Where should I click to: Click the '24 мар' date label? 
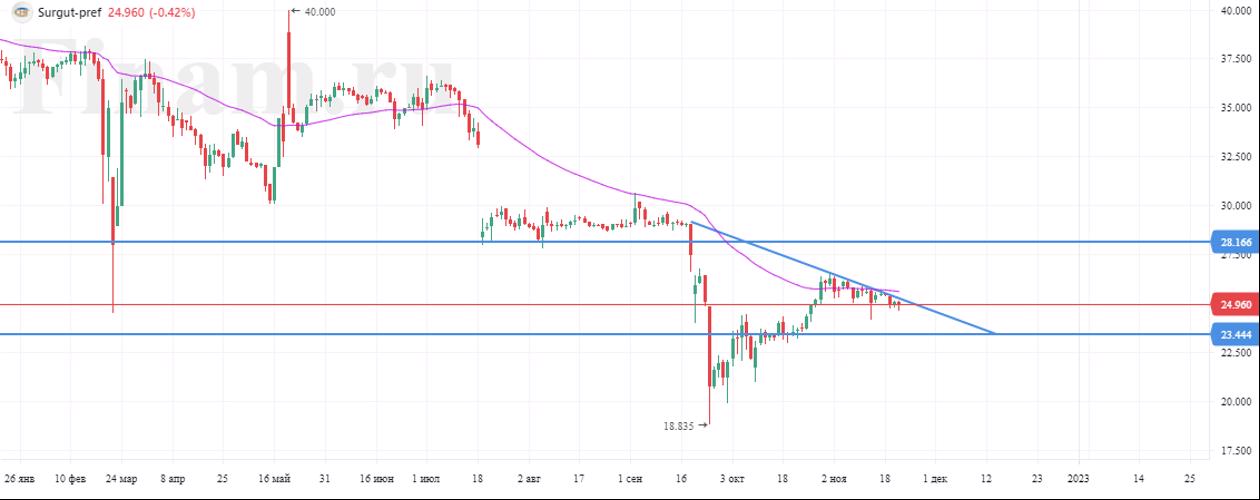[x=121, y=478]
